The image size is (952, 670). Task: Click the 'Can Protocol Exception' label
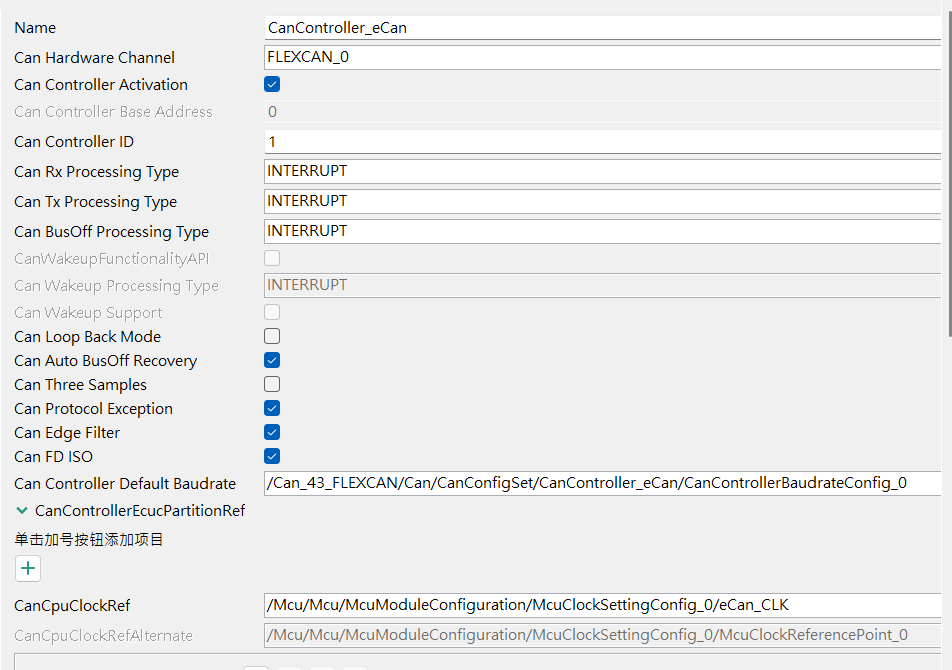click(x=94, y=409)
